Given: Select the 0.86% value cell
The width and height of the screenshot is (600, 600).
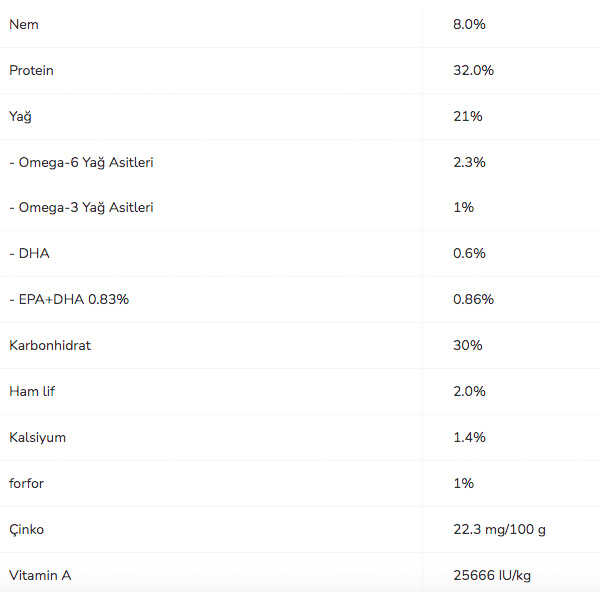Looking at the screenshot, I should pos(473,300).
